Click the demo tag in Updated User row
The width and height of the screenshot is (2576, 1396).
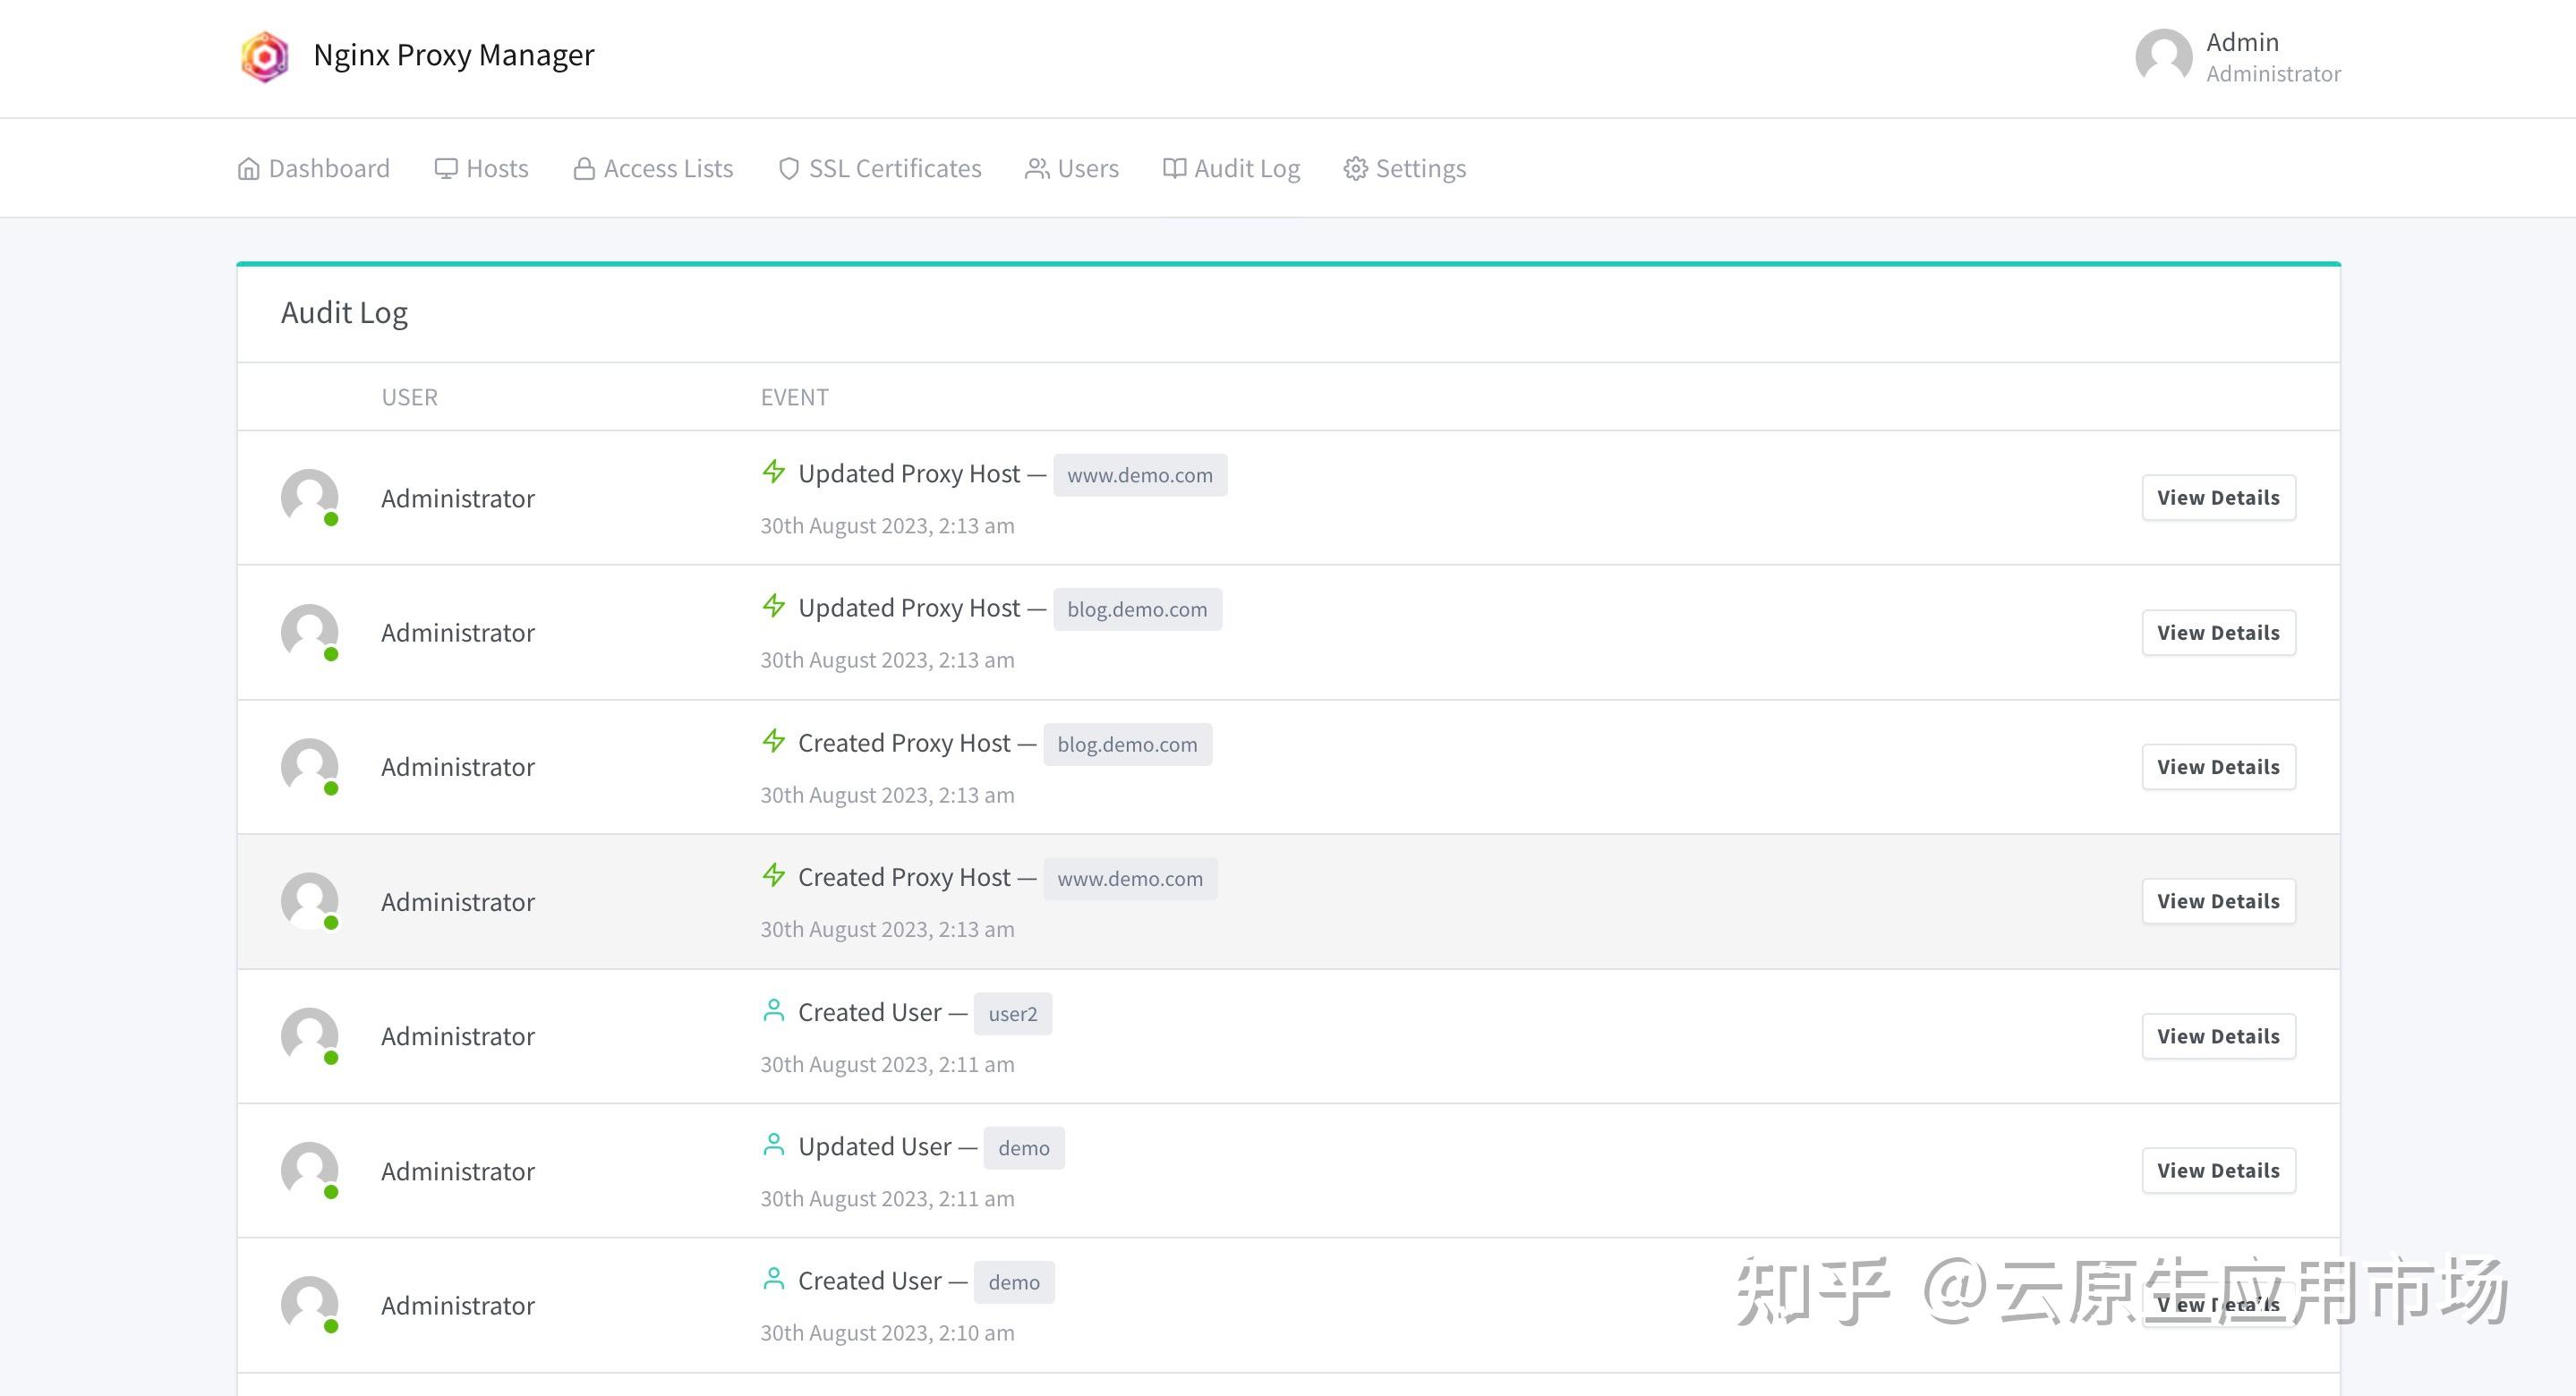pos(1023,1148)
